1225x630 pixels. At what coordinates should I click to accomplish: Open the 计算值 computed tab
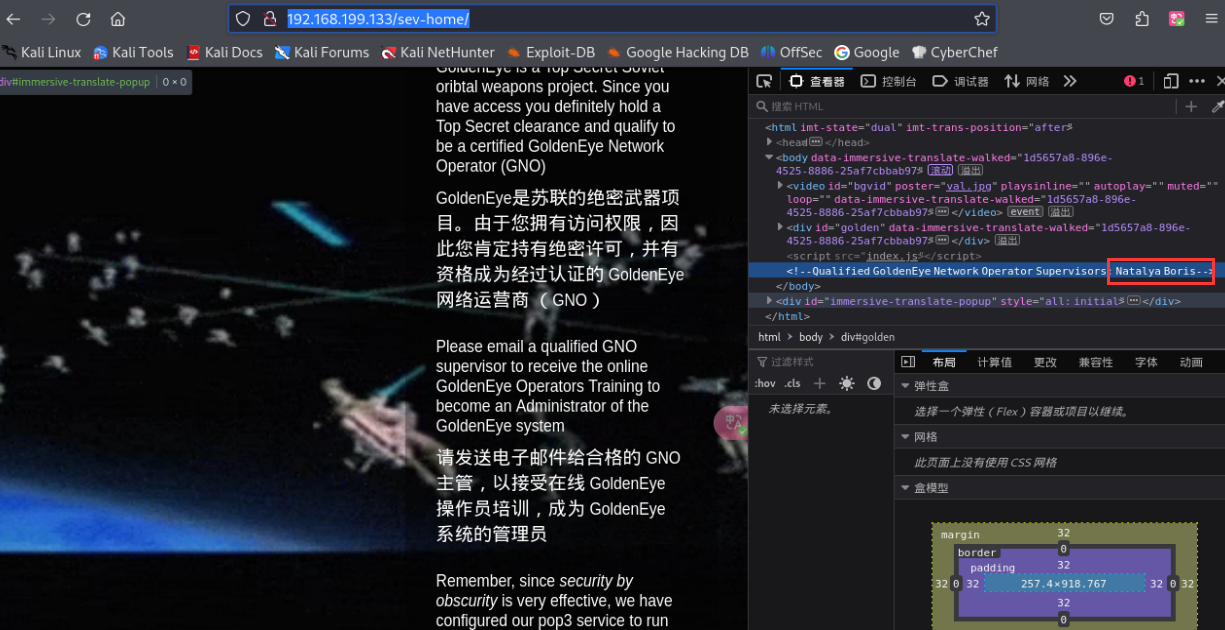tap(994, 362)
